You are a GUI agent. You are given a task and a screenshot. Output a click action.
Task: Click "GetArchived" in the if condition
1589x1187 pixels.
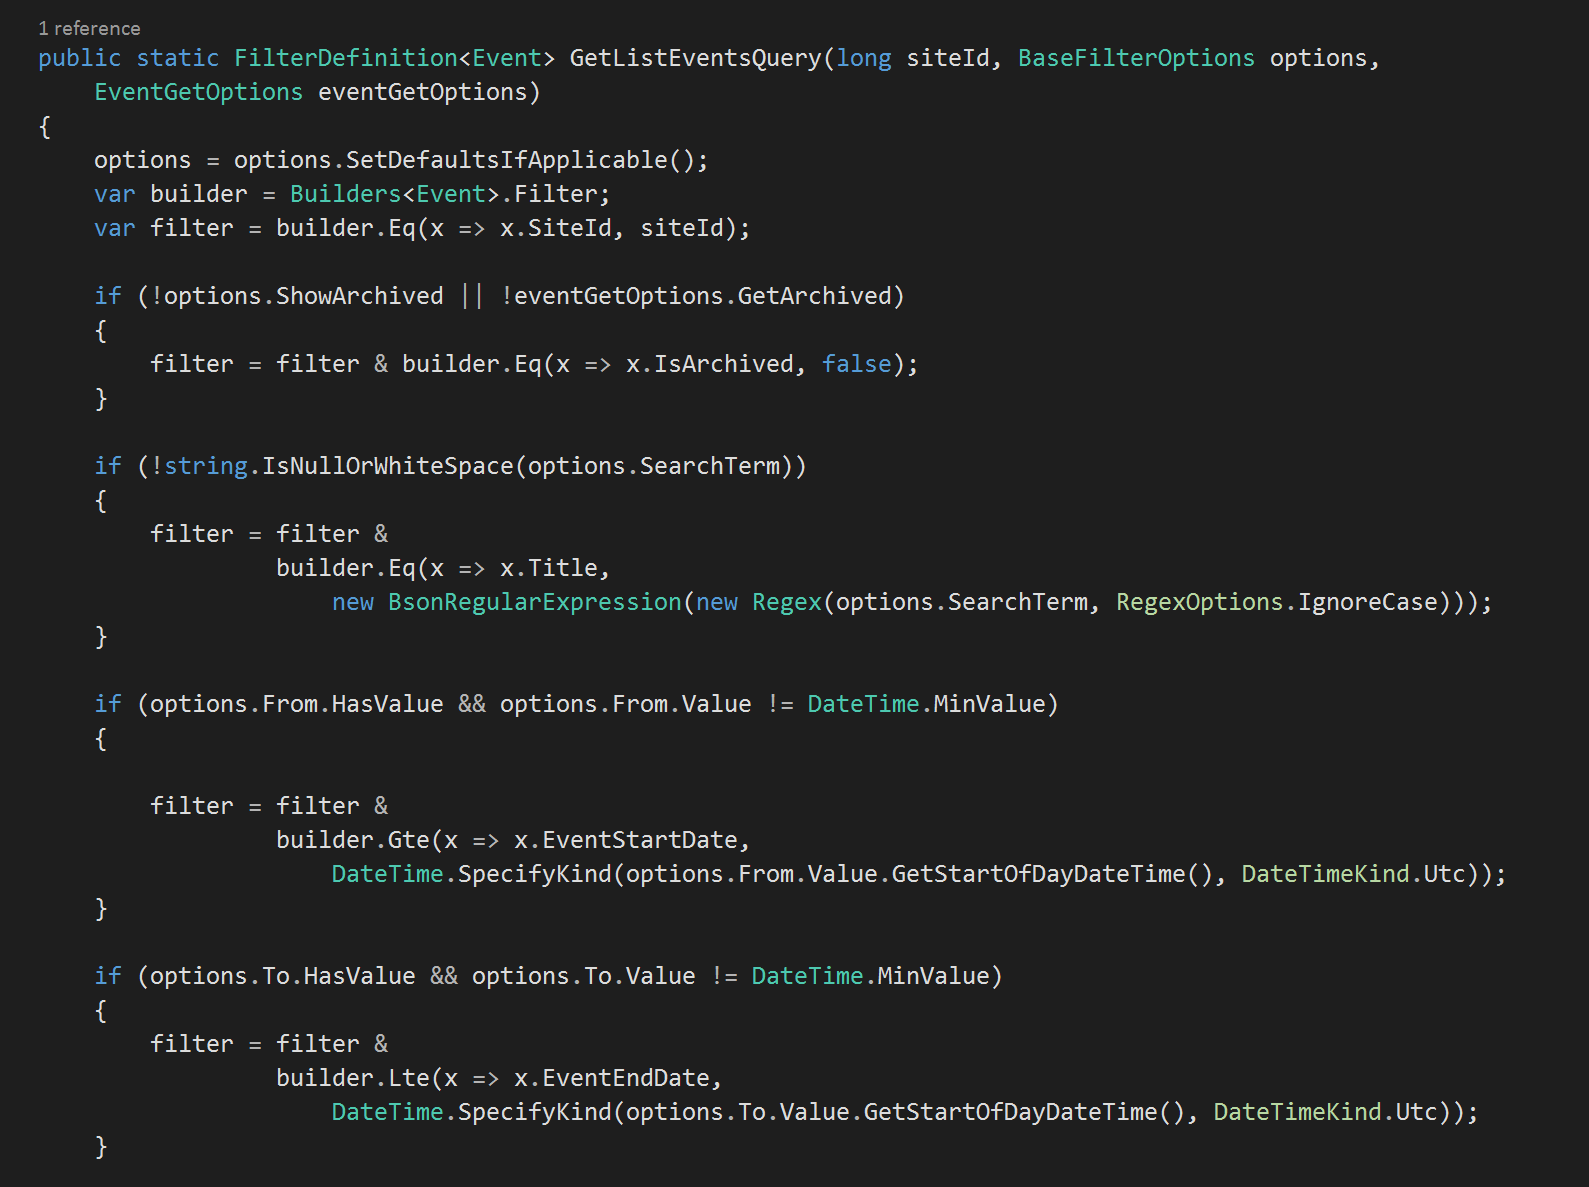point(814,296)
